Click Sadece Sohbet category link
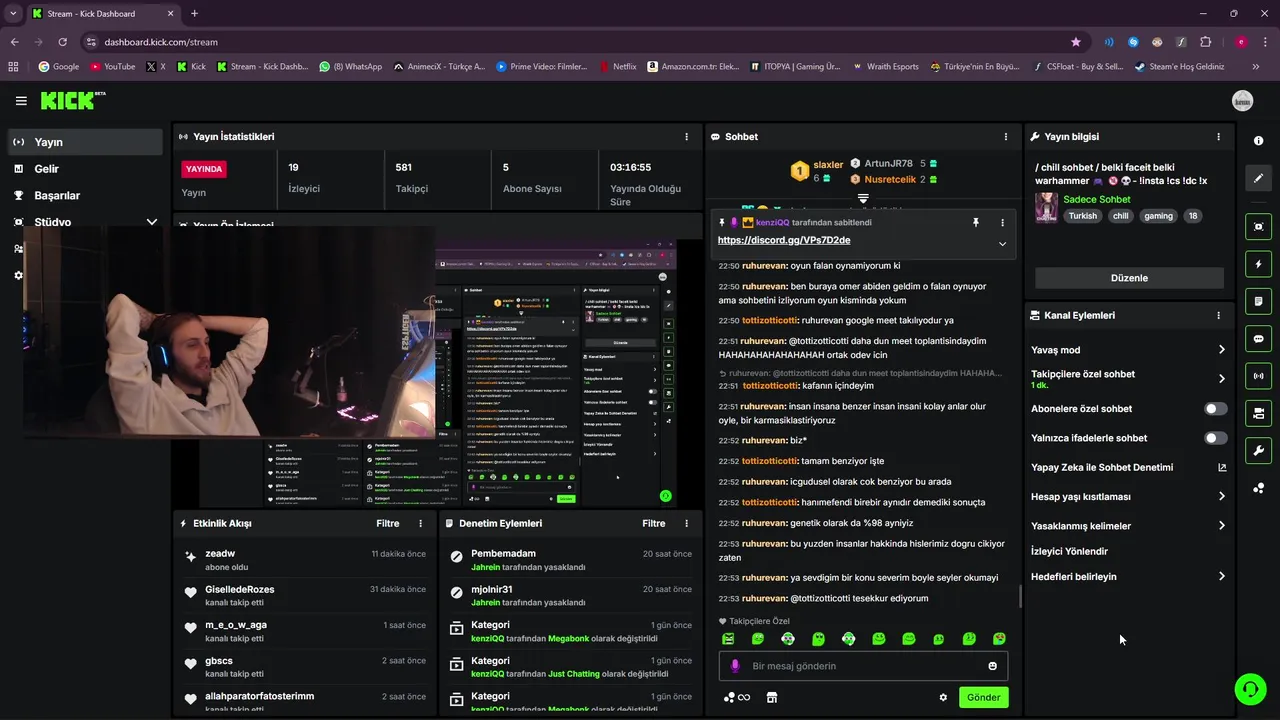Screen dimensions: 1280x720 [1096, 200]
